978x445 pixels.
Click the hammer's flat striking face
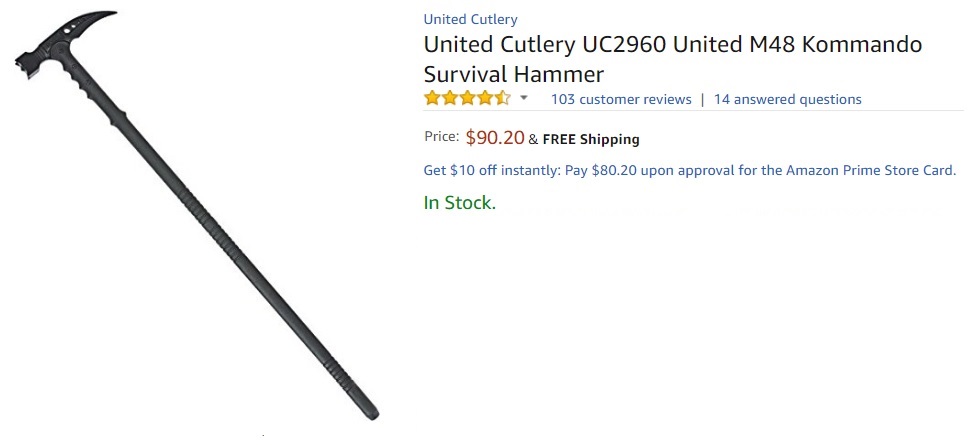pos(22,61)
